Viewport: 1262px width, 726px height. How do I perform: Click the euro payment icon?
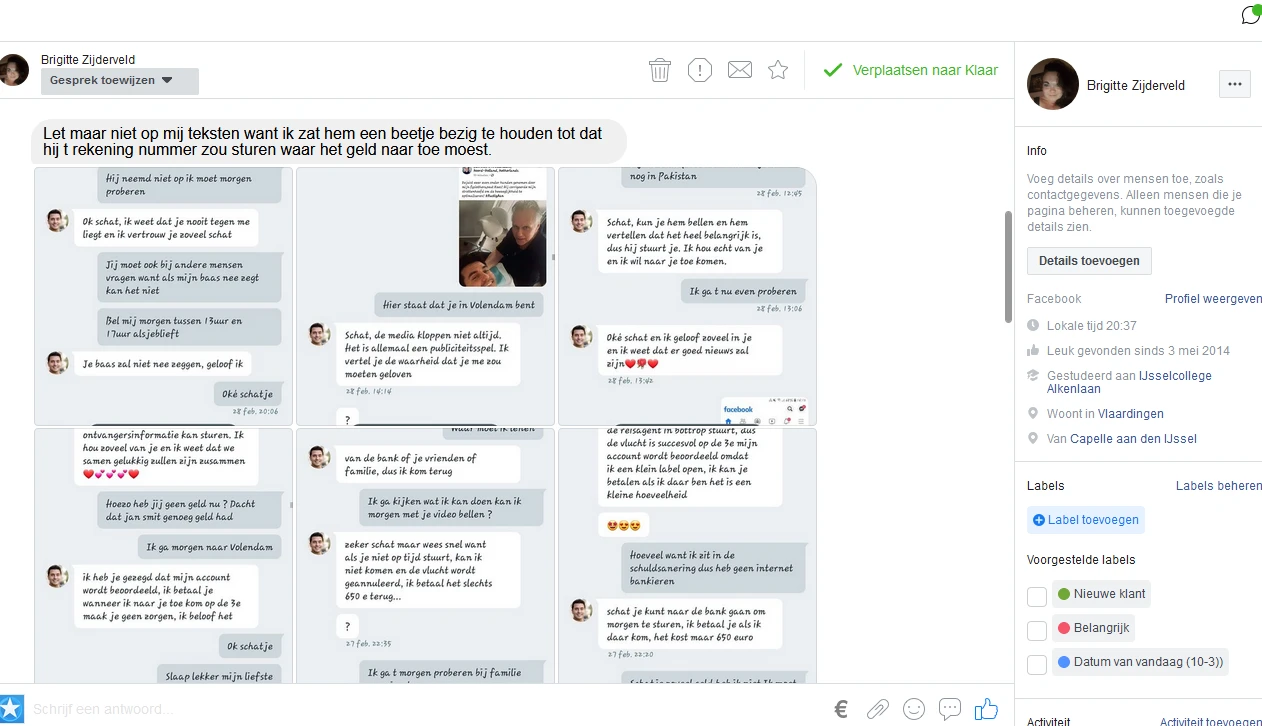841,709
